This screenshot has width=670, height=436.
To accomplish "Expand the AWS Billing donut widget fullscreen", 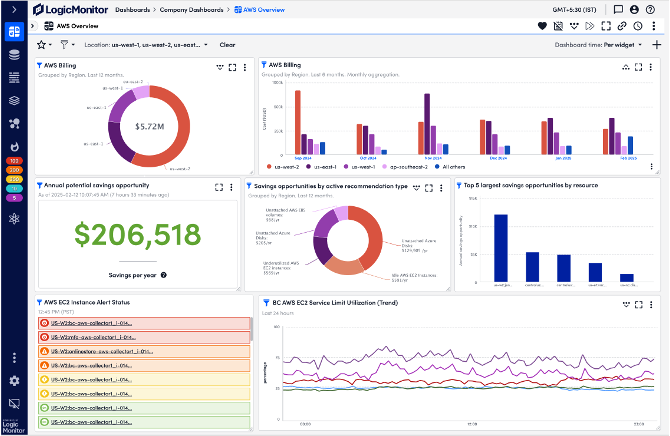I will click(232, 67).
